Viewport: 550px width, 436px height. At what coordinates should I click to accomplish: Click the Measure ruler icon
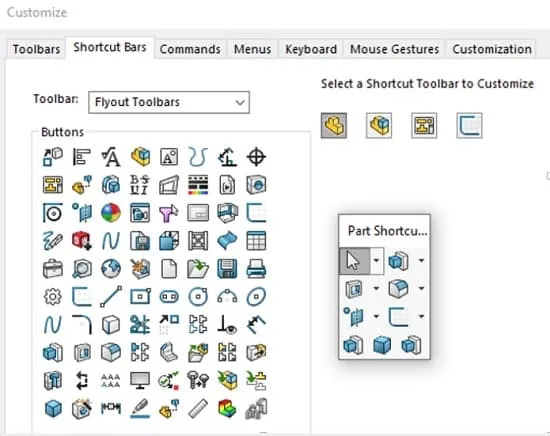(198, 409)
